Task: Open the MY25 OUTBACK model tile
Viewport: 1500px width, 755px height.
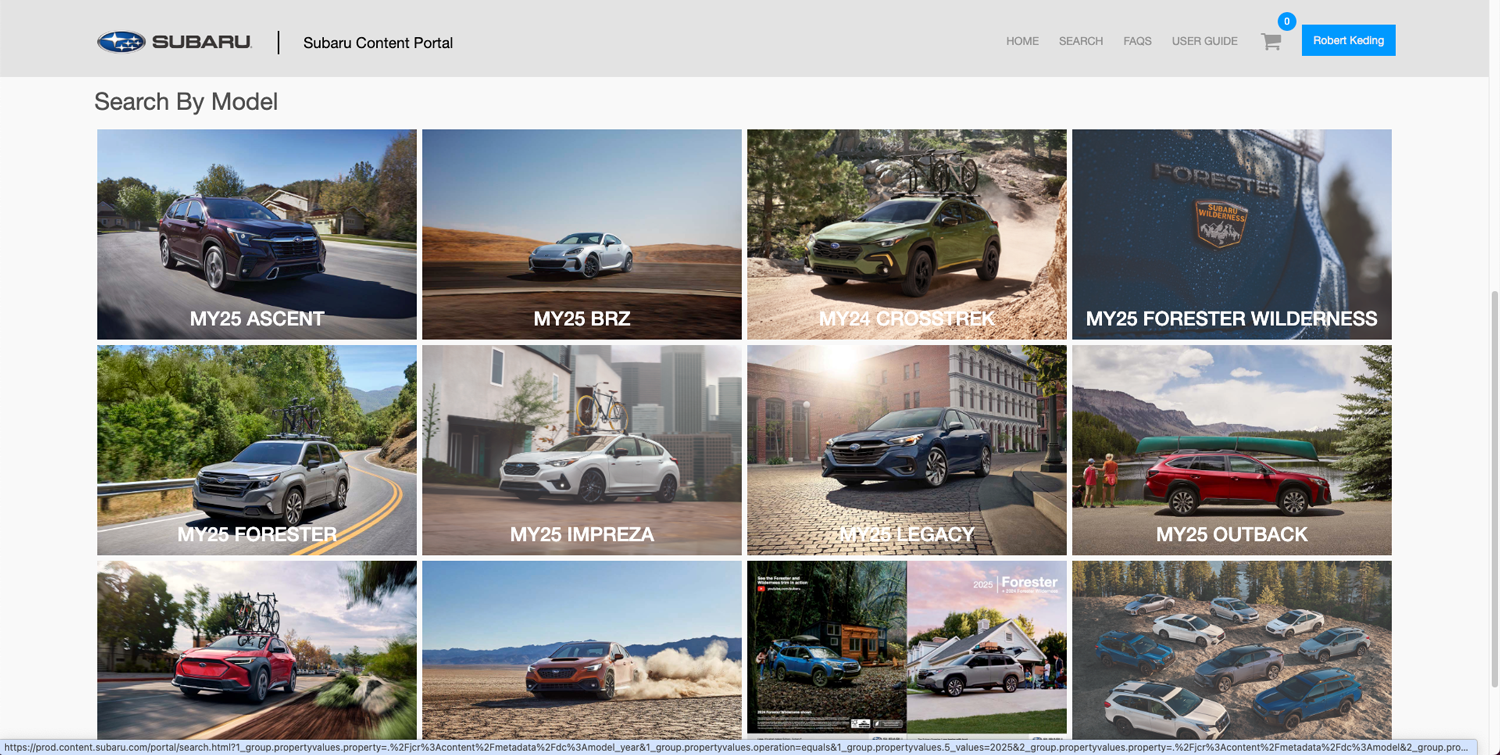Action: [1232, 450]
